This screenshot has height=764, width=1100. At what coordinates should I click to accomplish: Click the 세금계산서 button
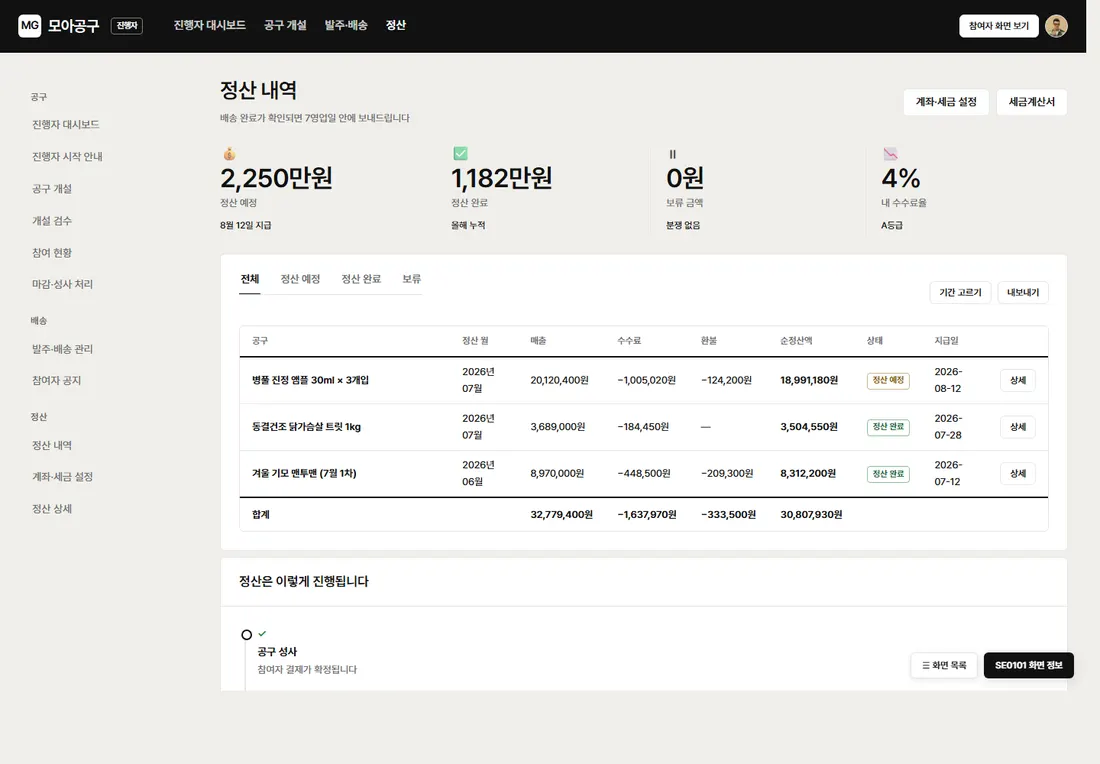click(x=1031, y=102)
